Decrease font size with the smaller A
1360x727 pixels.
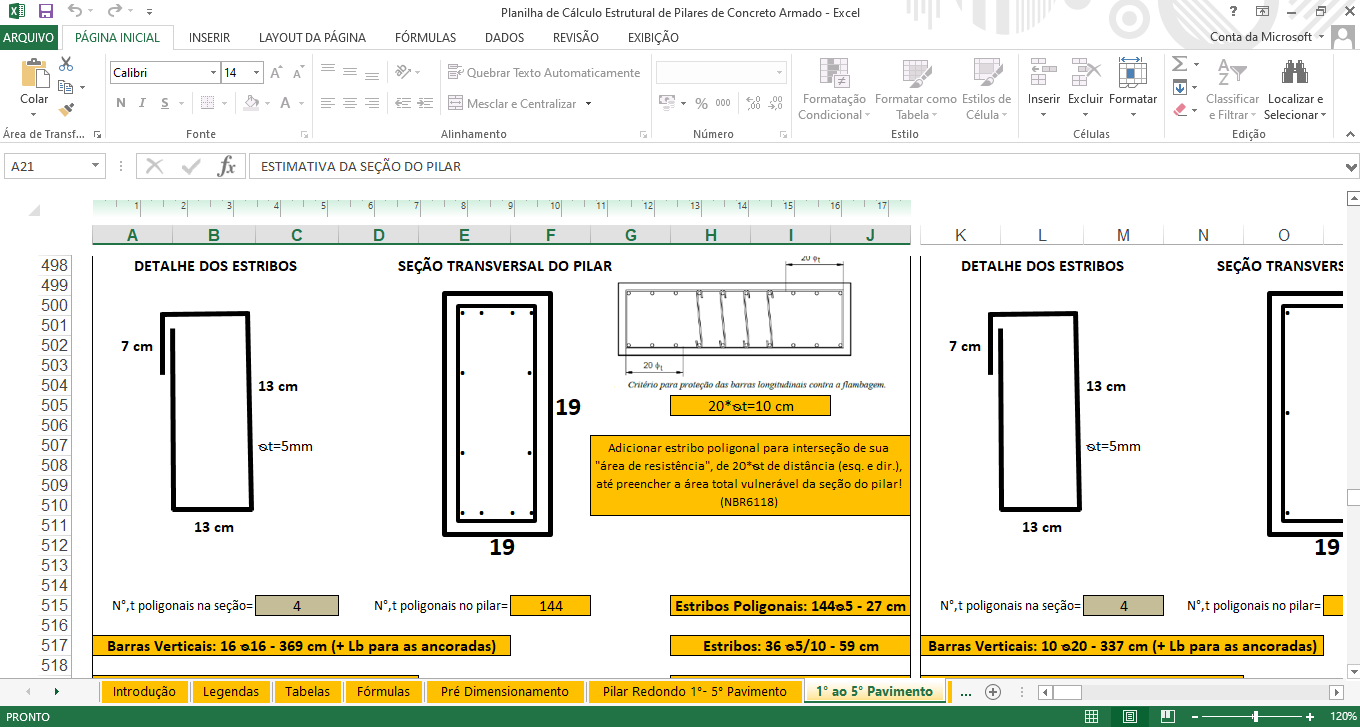click(299, 73)
